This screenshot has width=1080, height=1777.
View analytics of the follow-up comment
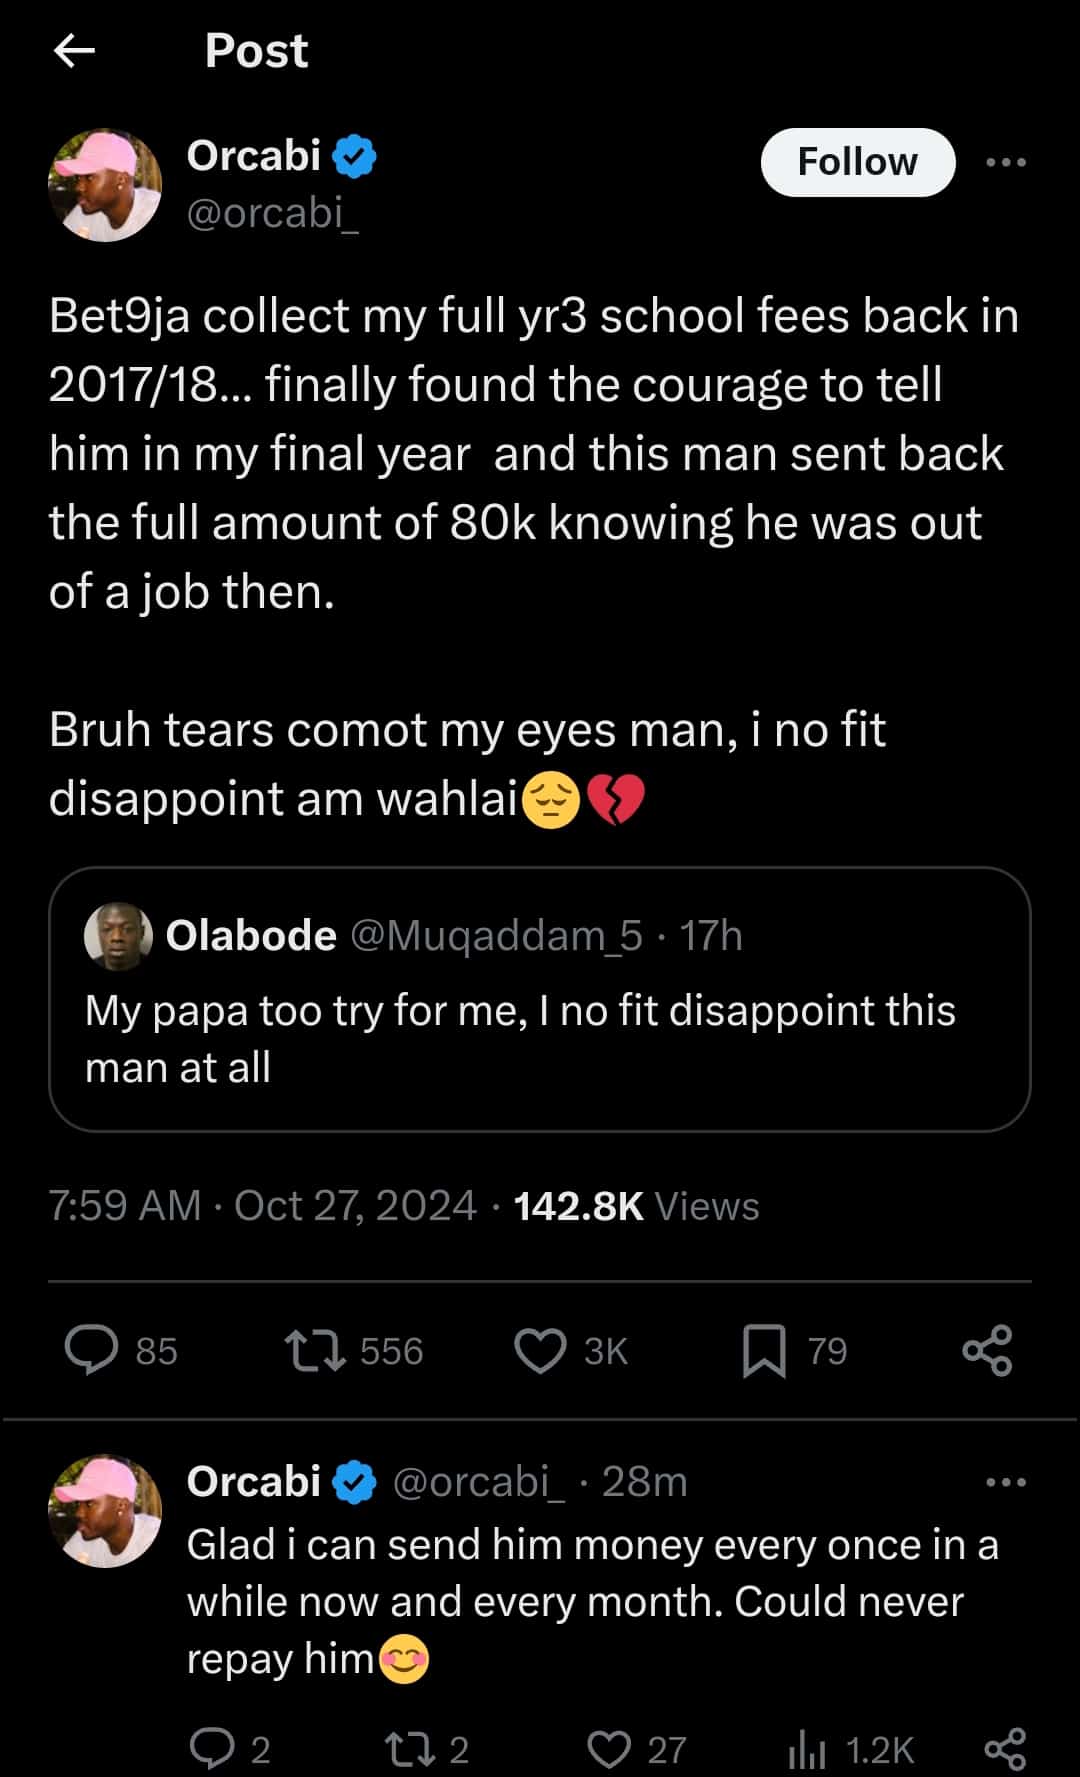(x=808, y=1749)
